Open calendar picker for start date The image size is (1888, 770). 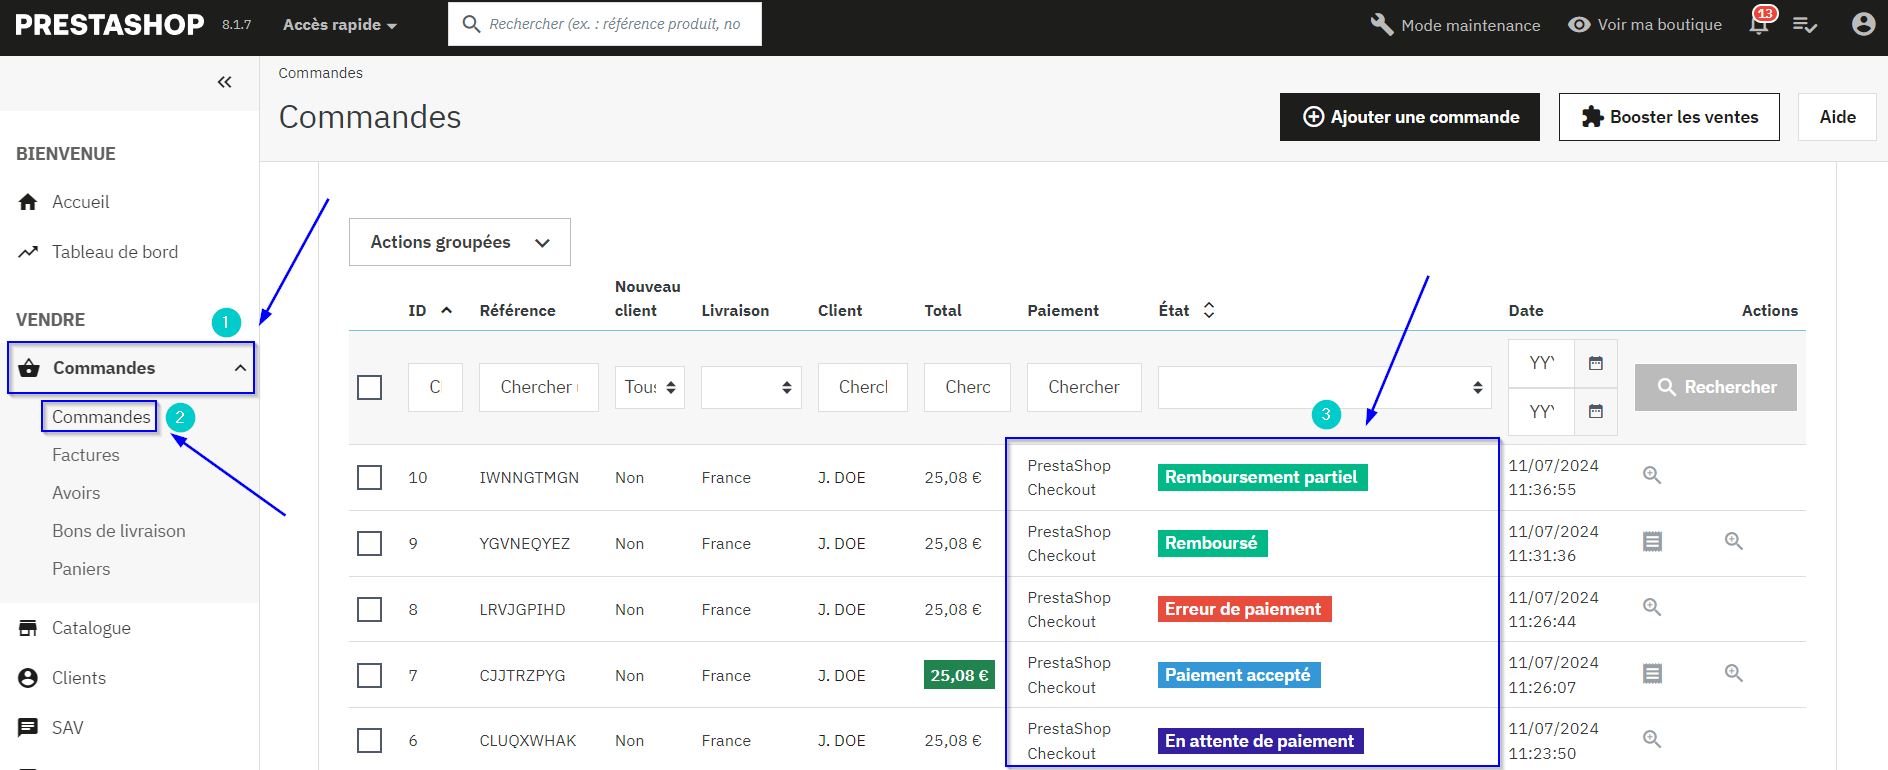(x=1596, y=363)
